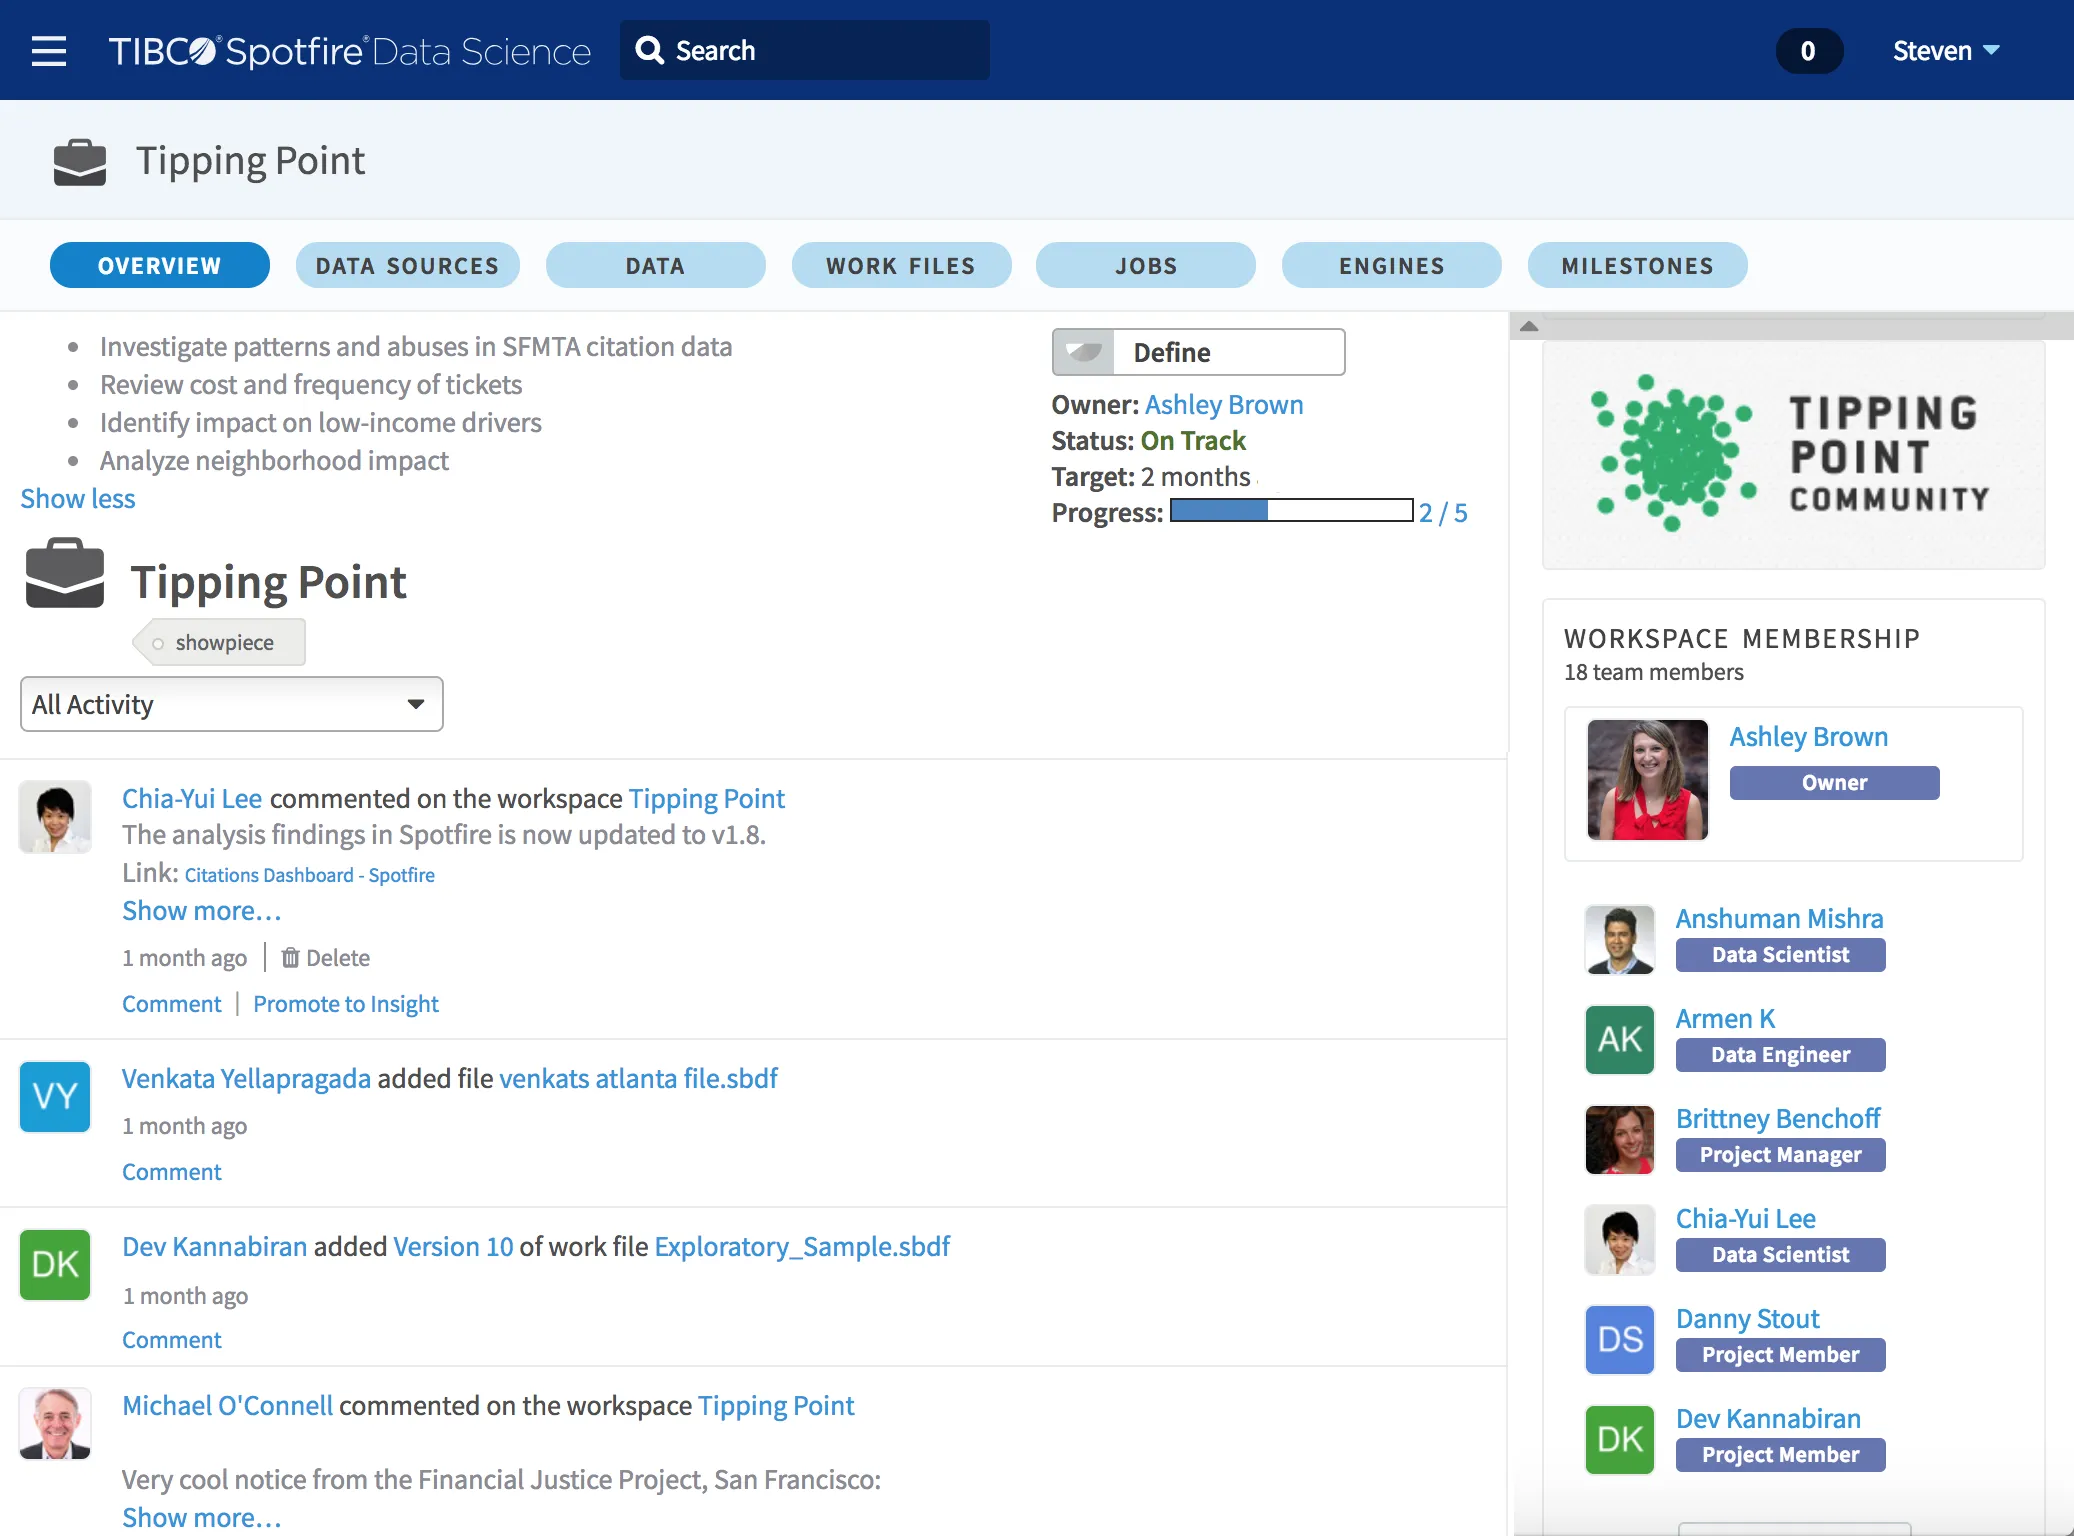Open the Milestones tab
The width and height of the screenshot is (2074, 1536).
click(1638, 265)
